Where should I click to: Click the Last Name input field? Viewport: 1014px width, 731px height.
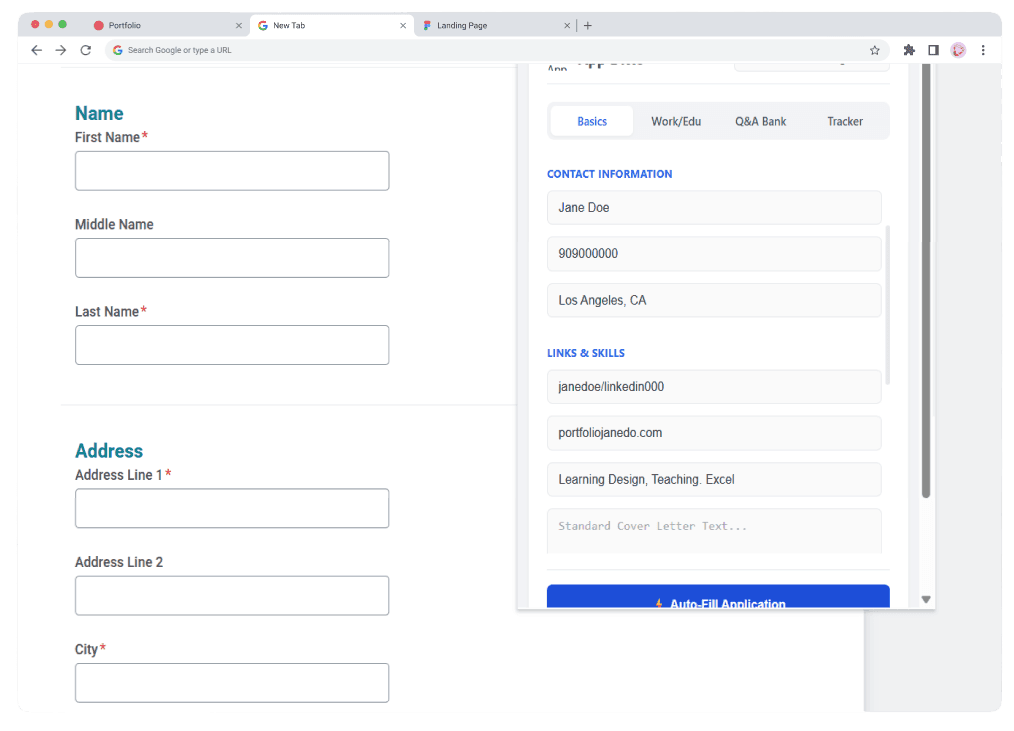click(x=232, y=345)
